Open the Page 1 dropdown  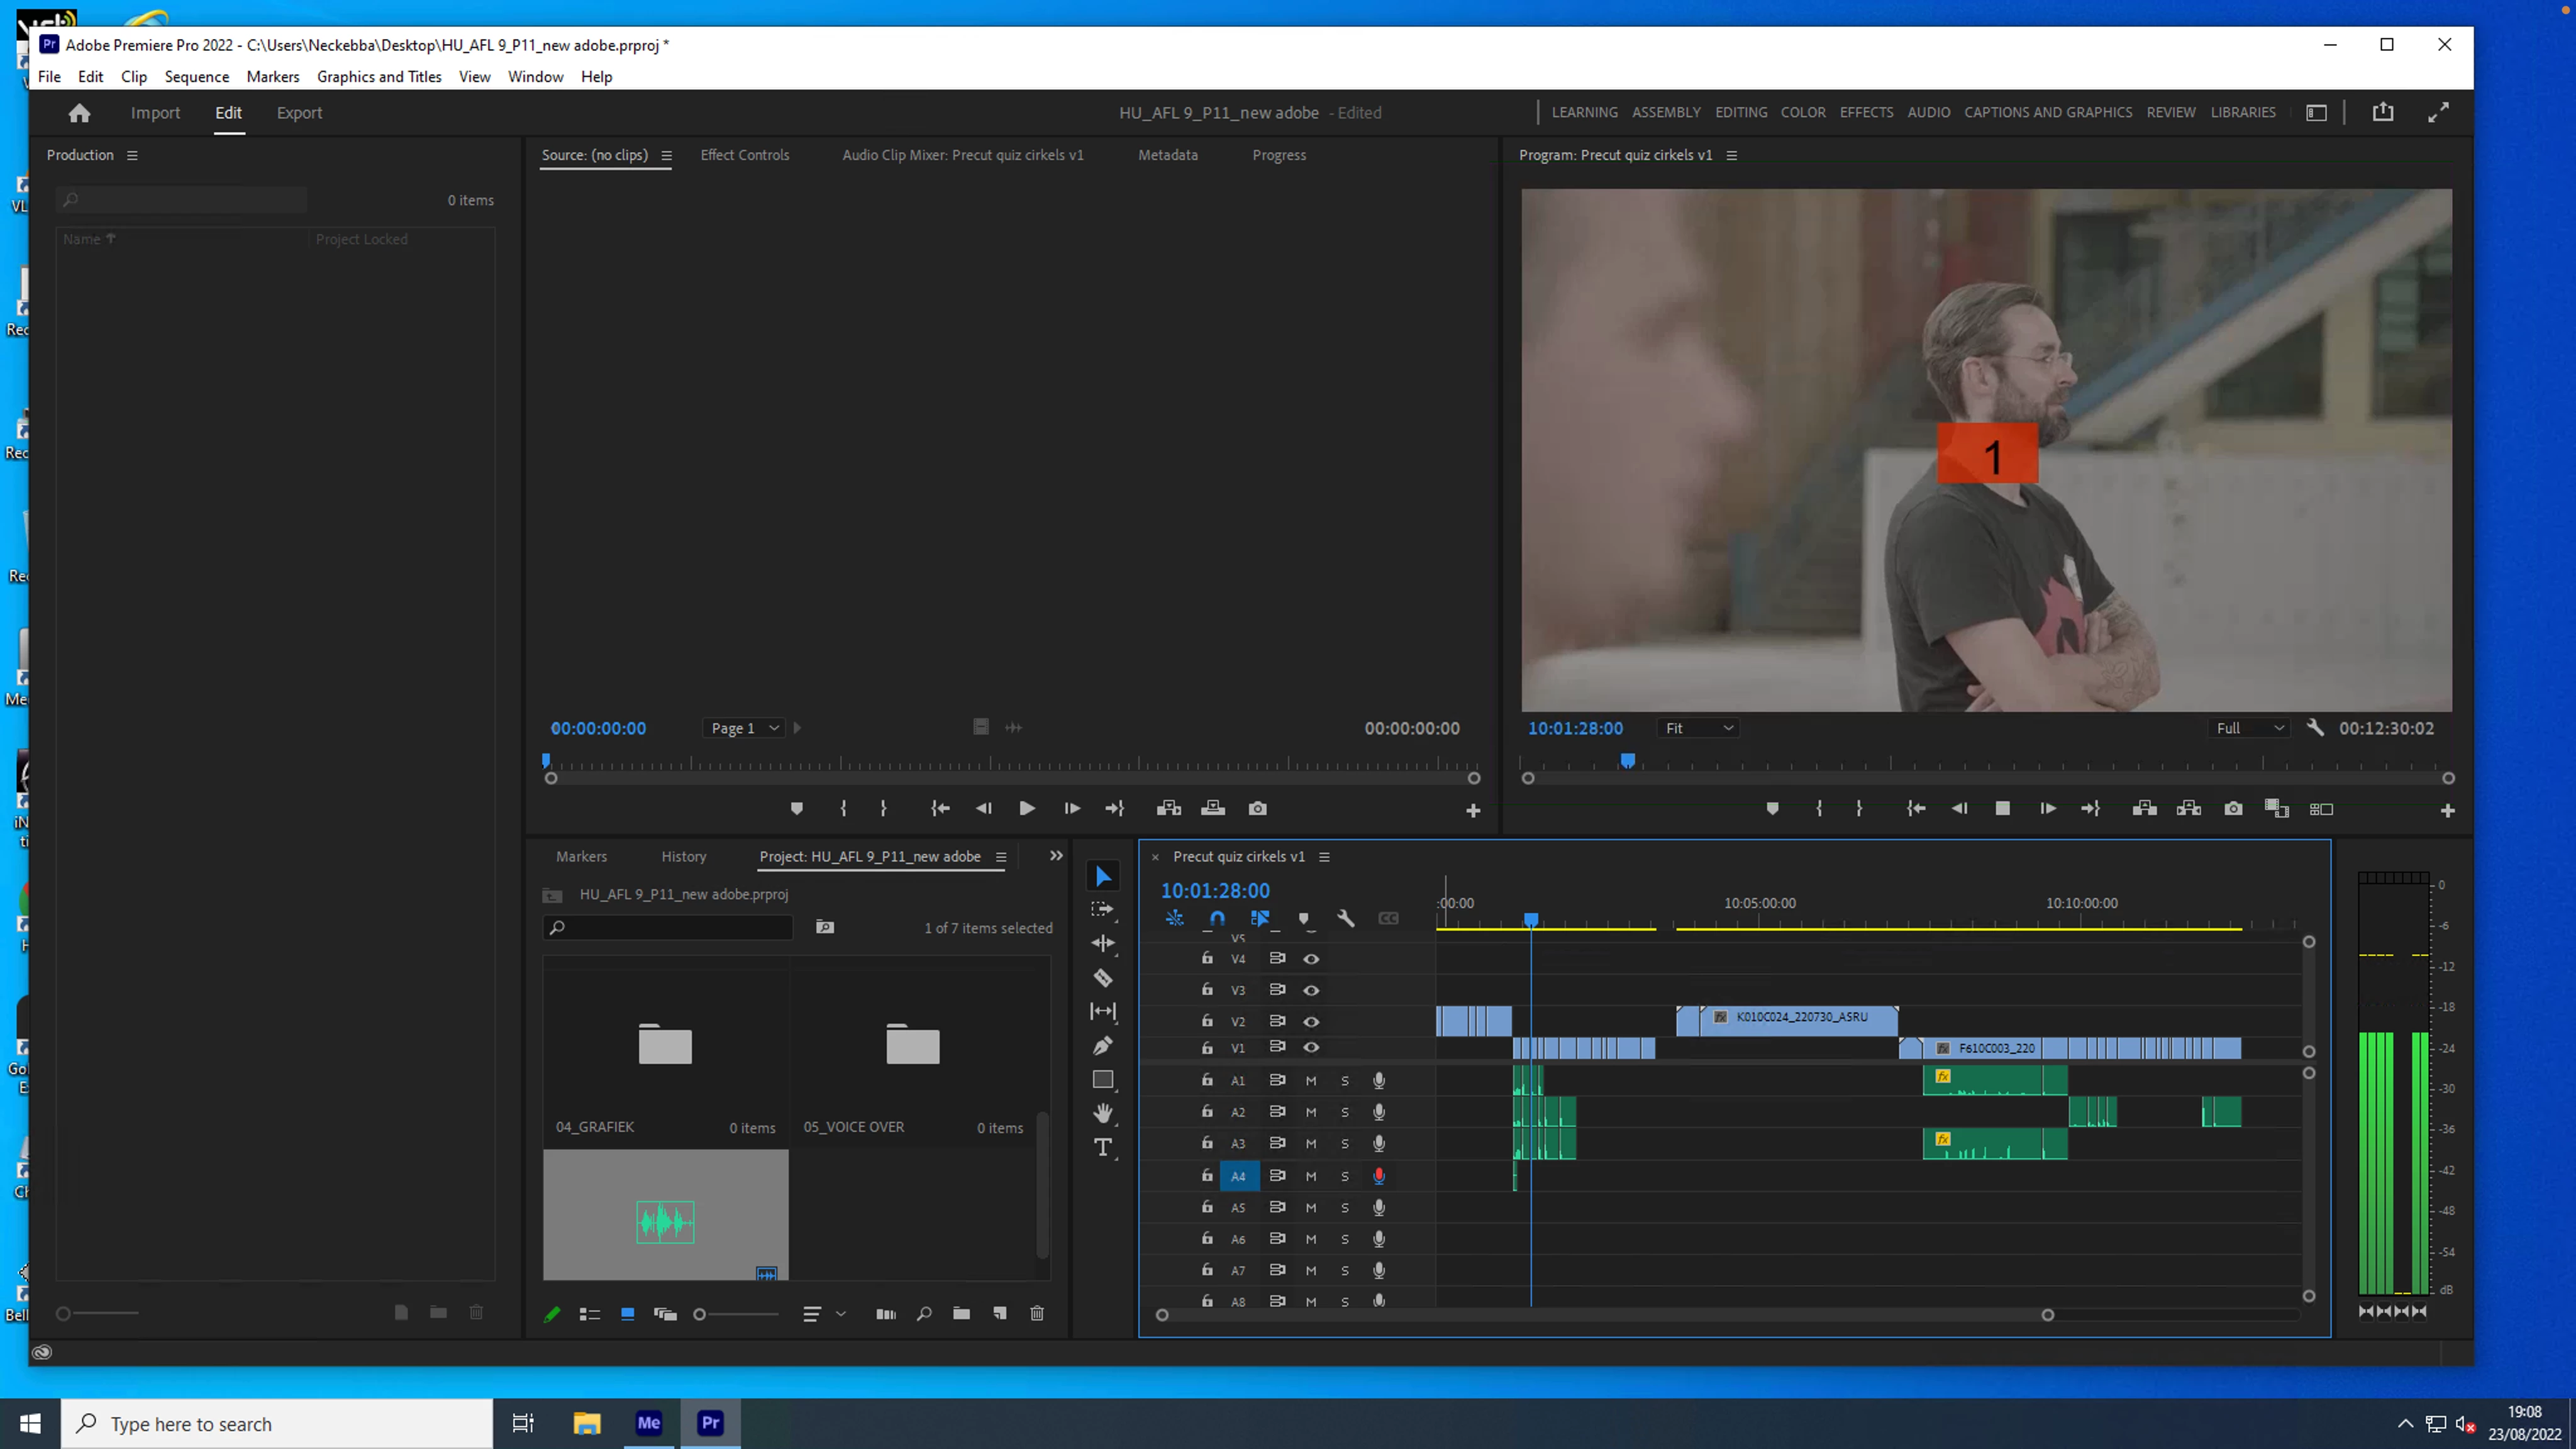click(744, 728)
